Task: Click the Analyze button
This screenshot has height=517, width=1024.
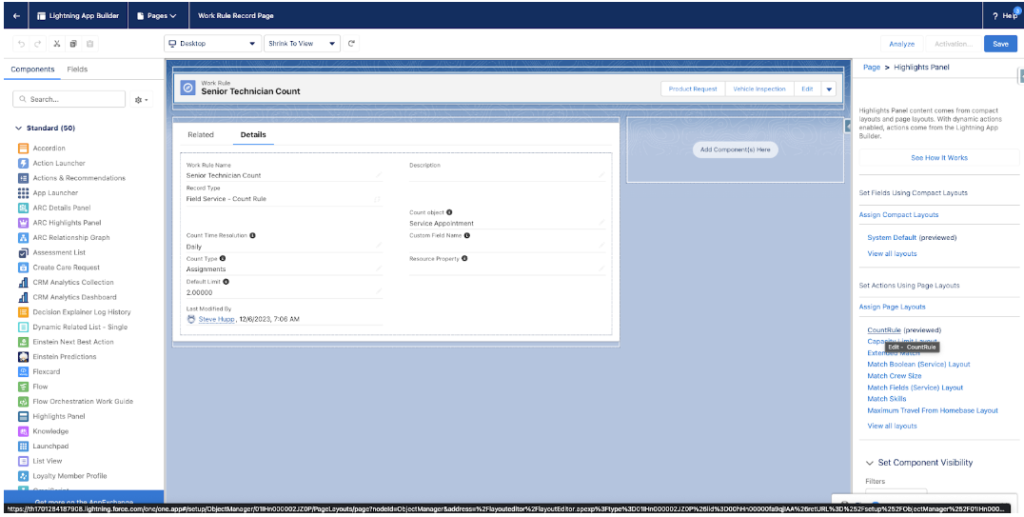Action: coord(902,44)
